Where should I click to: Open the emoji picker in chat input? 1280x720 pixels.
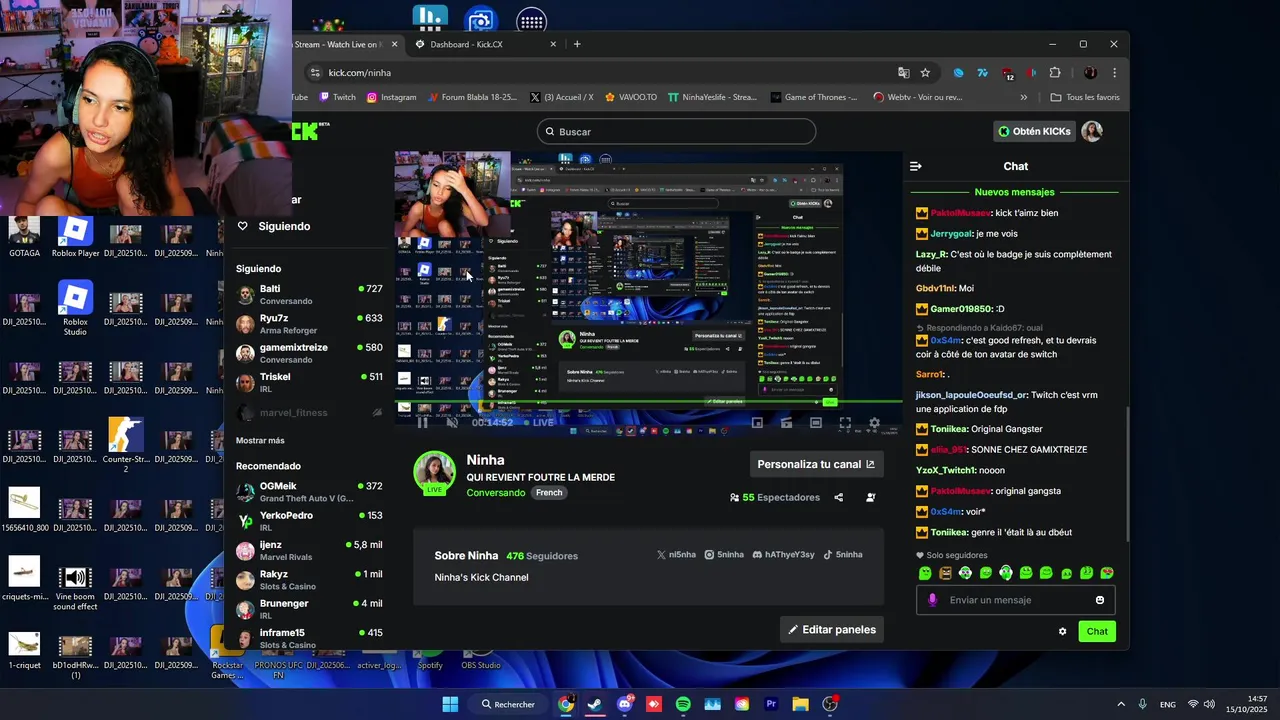coord(1100,600)
